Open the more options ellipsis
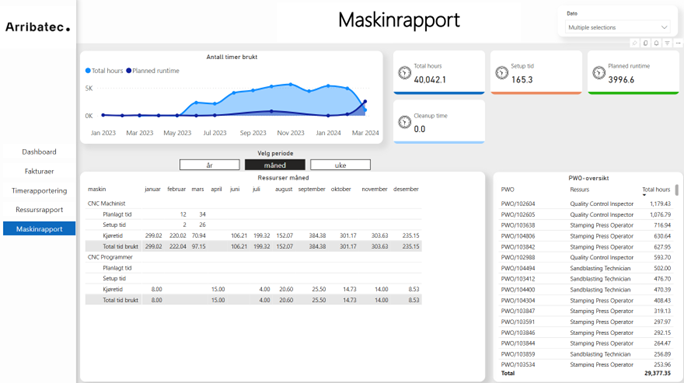This screenshot has width=684, height=383. (678, 43)
